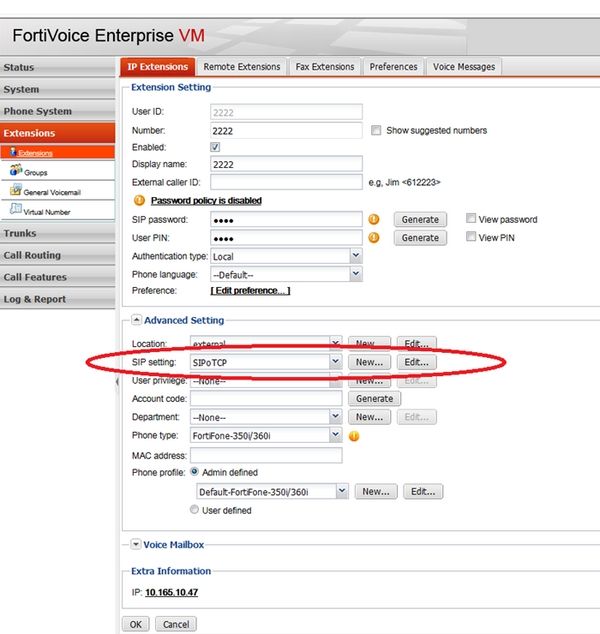
Task: Click the Groups people icon
Action: pos(15,171)
